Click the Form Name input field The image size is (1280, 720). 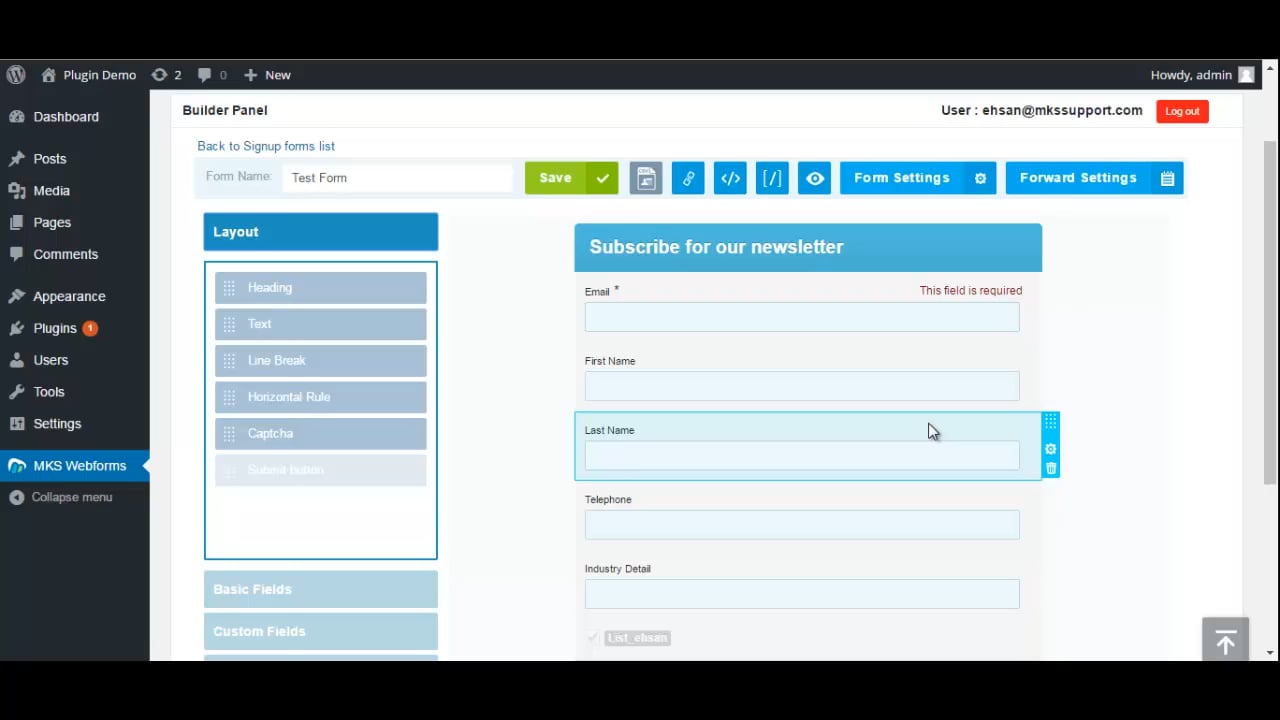[398, 178]
